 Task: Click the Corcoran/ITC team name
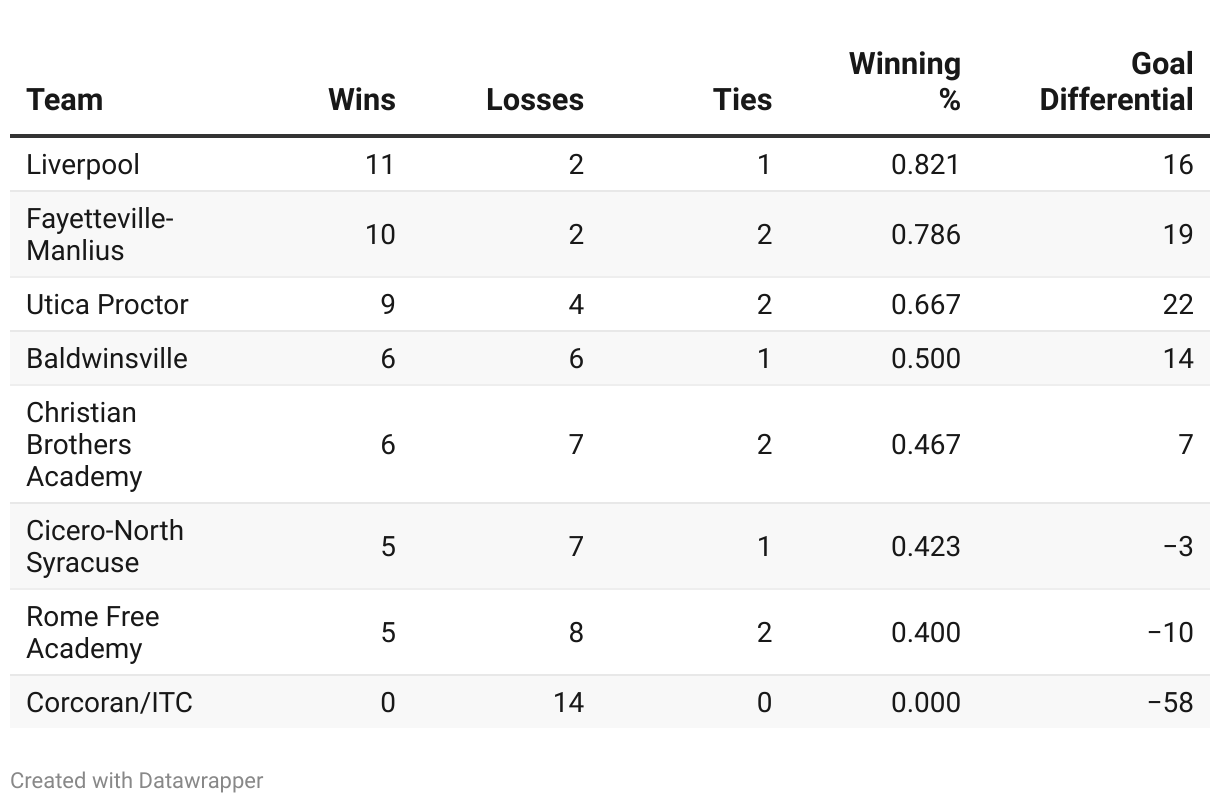(x=109, y=702)
